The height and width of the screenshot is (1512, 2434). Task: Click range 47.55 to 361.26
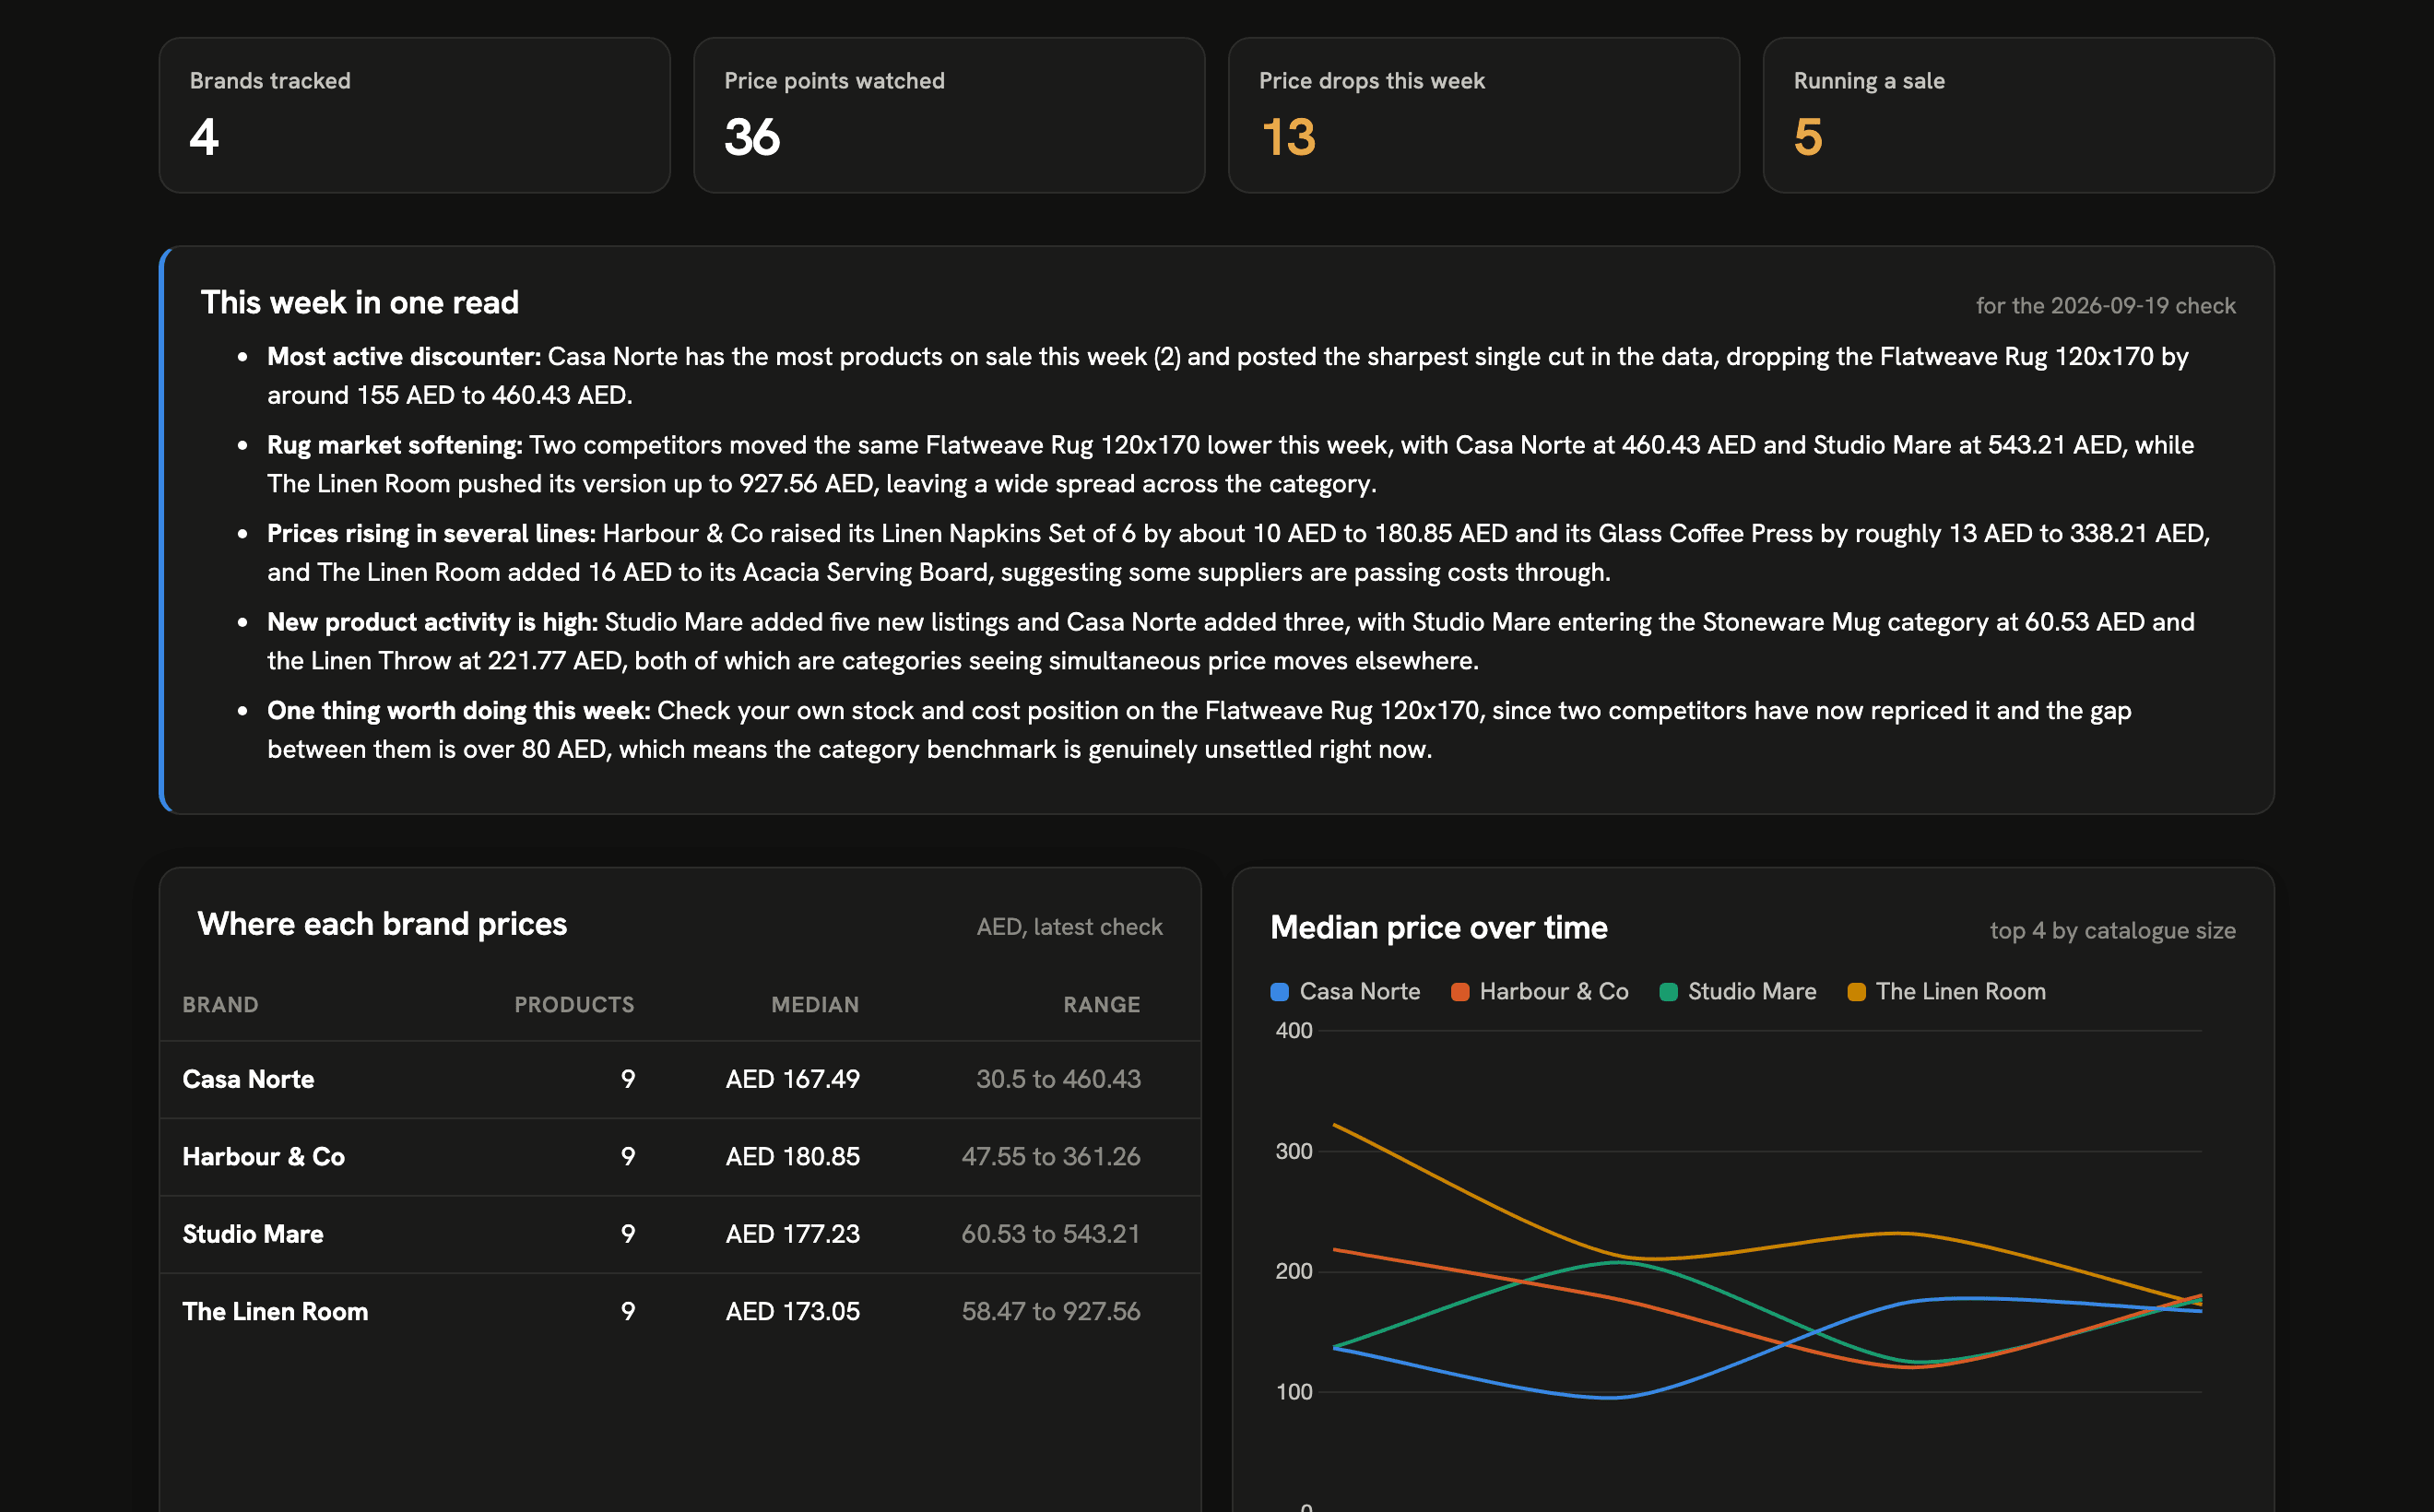coord(1051,1157)
